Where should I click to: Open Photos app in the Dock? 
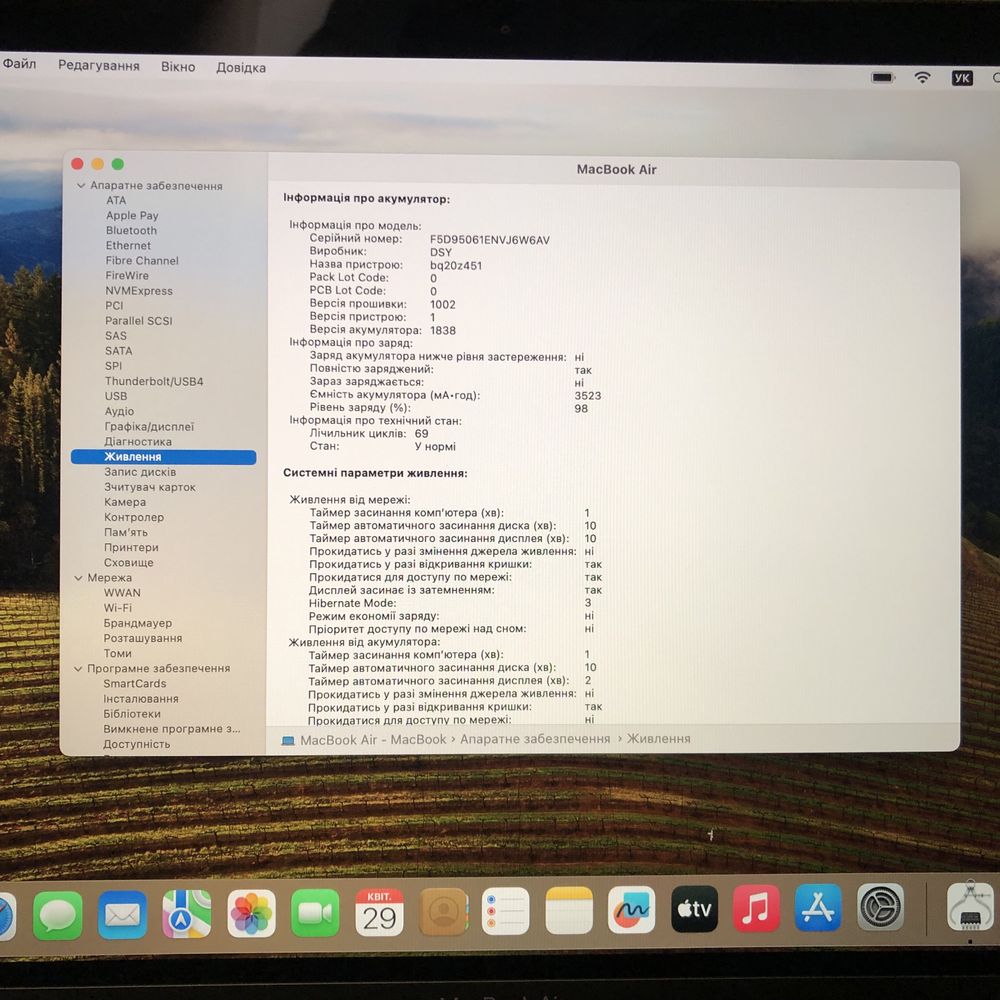click(251, 913)
